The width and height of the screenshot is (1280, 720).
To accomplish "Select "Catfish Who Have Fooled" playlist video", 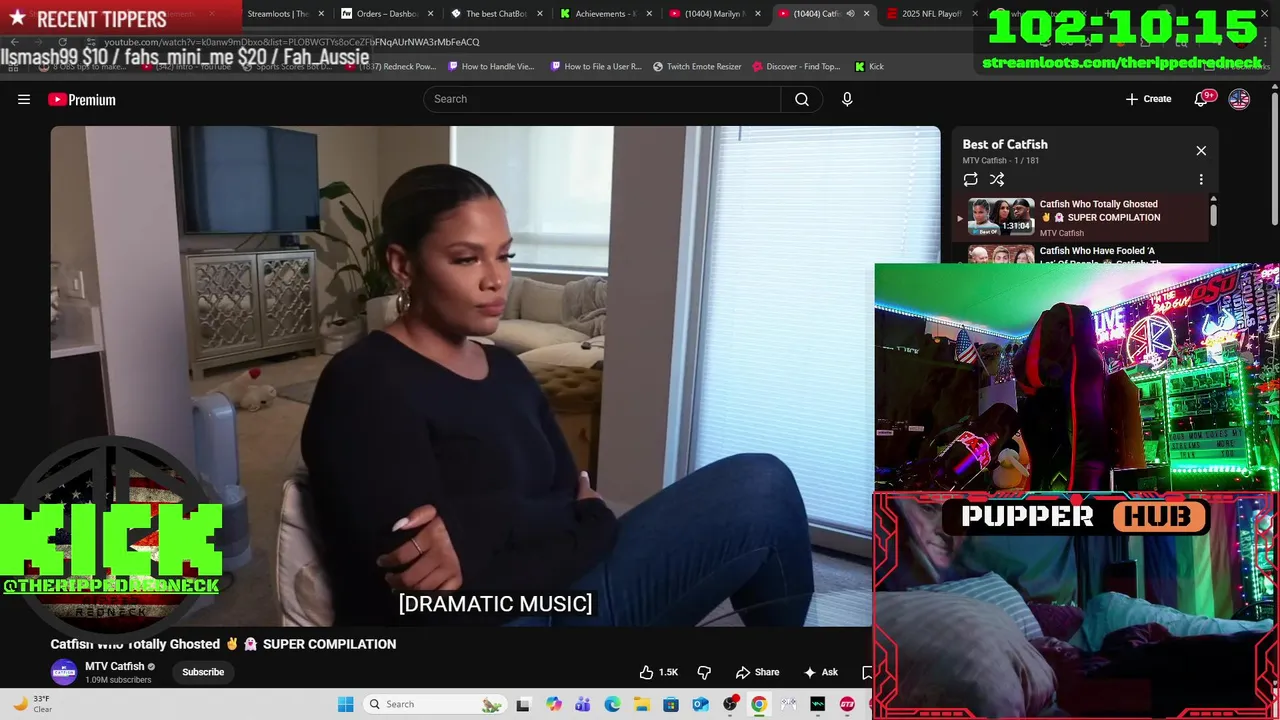I will 1097,256.
